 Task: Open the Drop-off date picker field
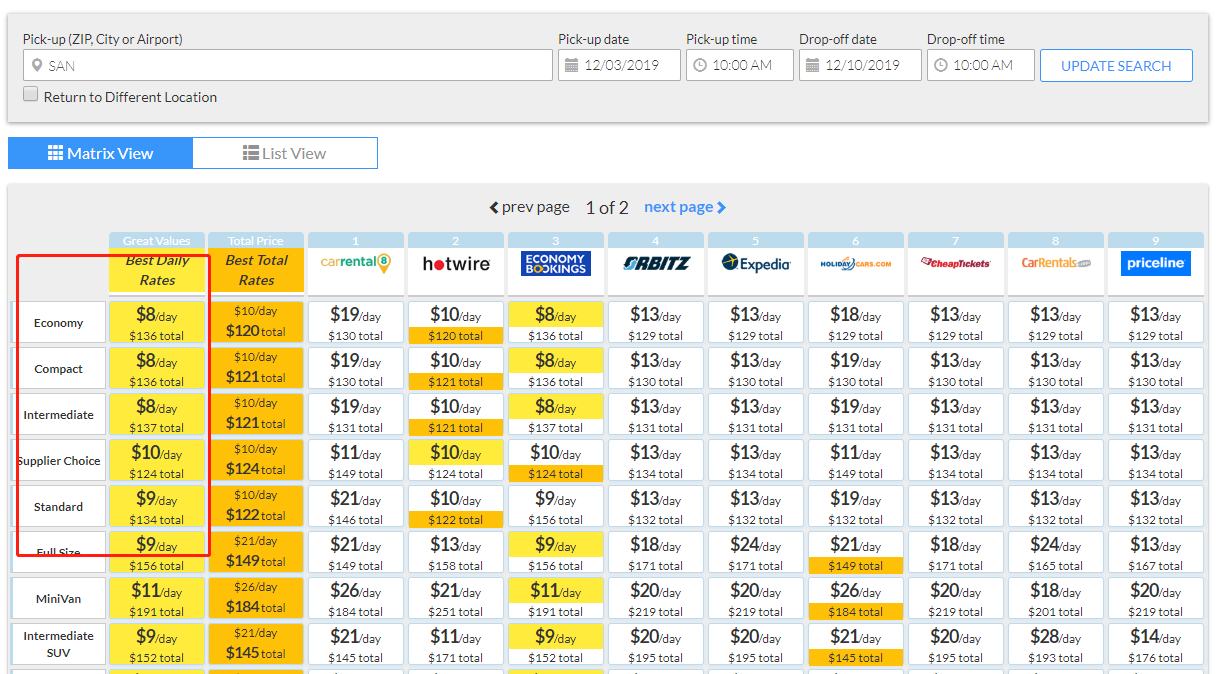click(860, 65)
